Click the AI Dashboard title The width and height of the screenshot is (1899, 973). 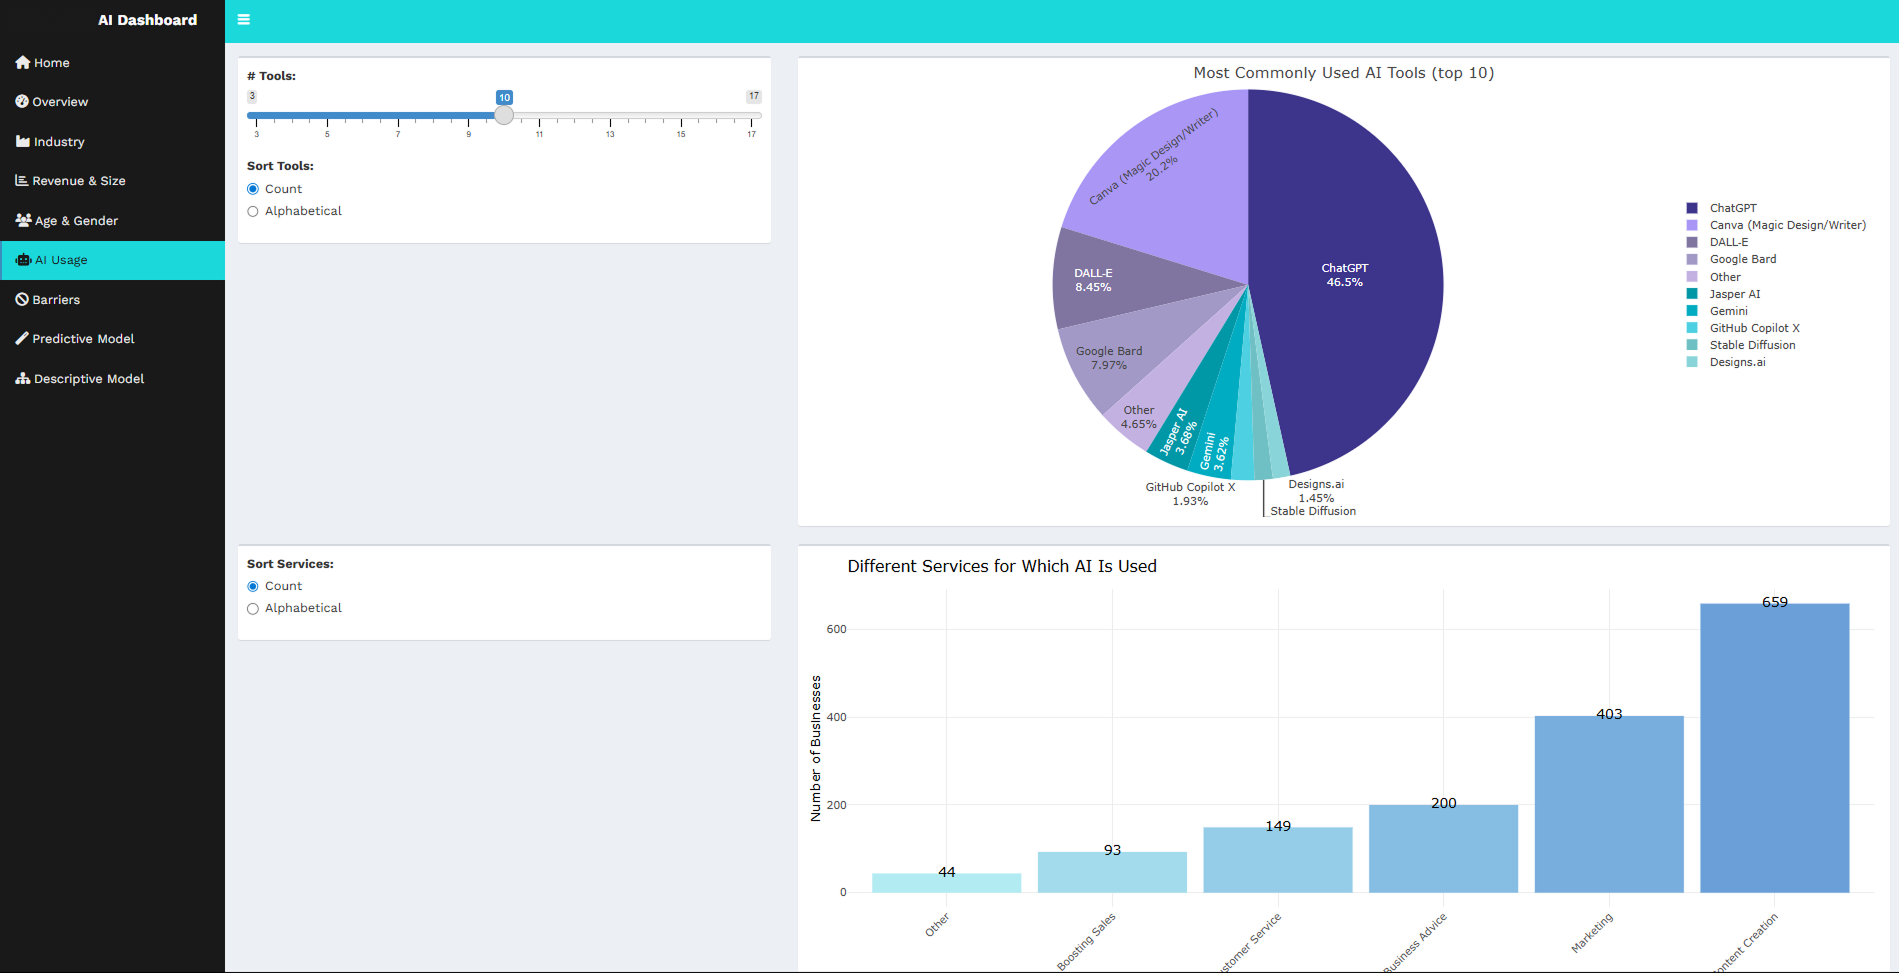[146, 19]
